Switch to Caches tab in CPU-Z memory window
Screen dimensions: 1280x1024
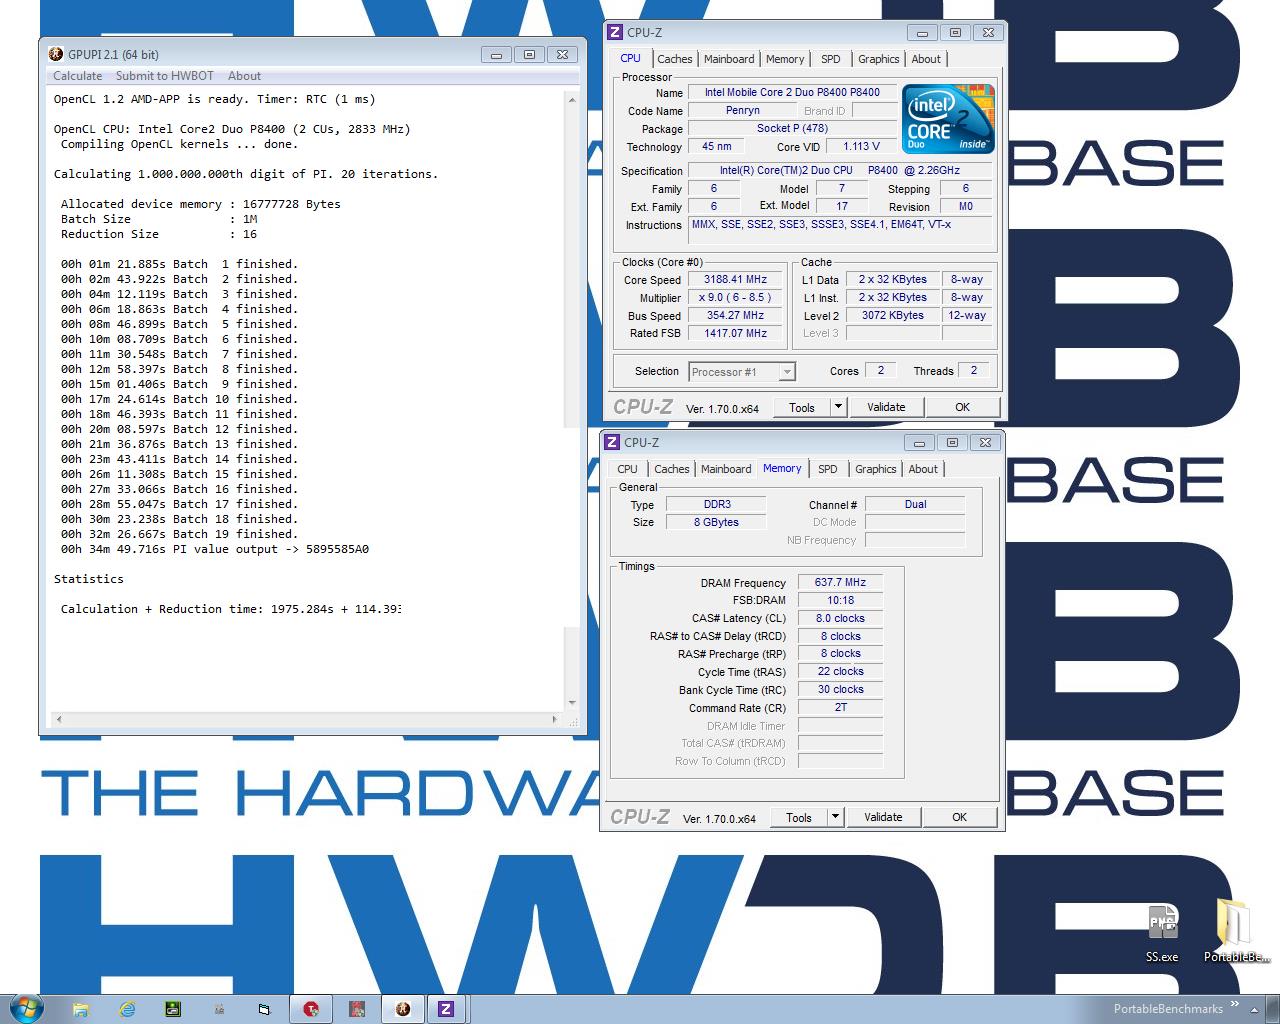[x=672, y=469]
